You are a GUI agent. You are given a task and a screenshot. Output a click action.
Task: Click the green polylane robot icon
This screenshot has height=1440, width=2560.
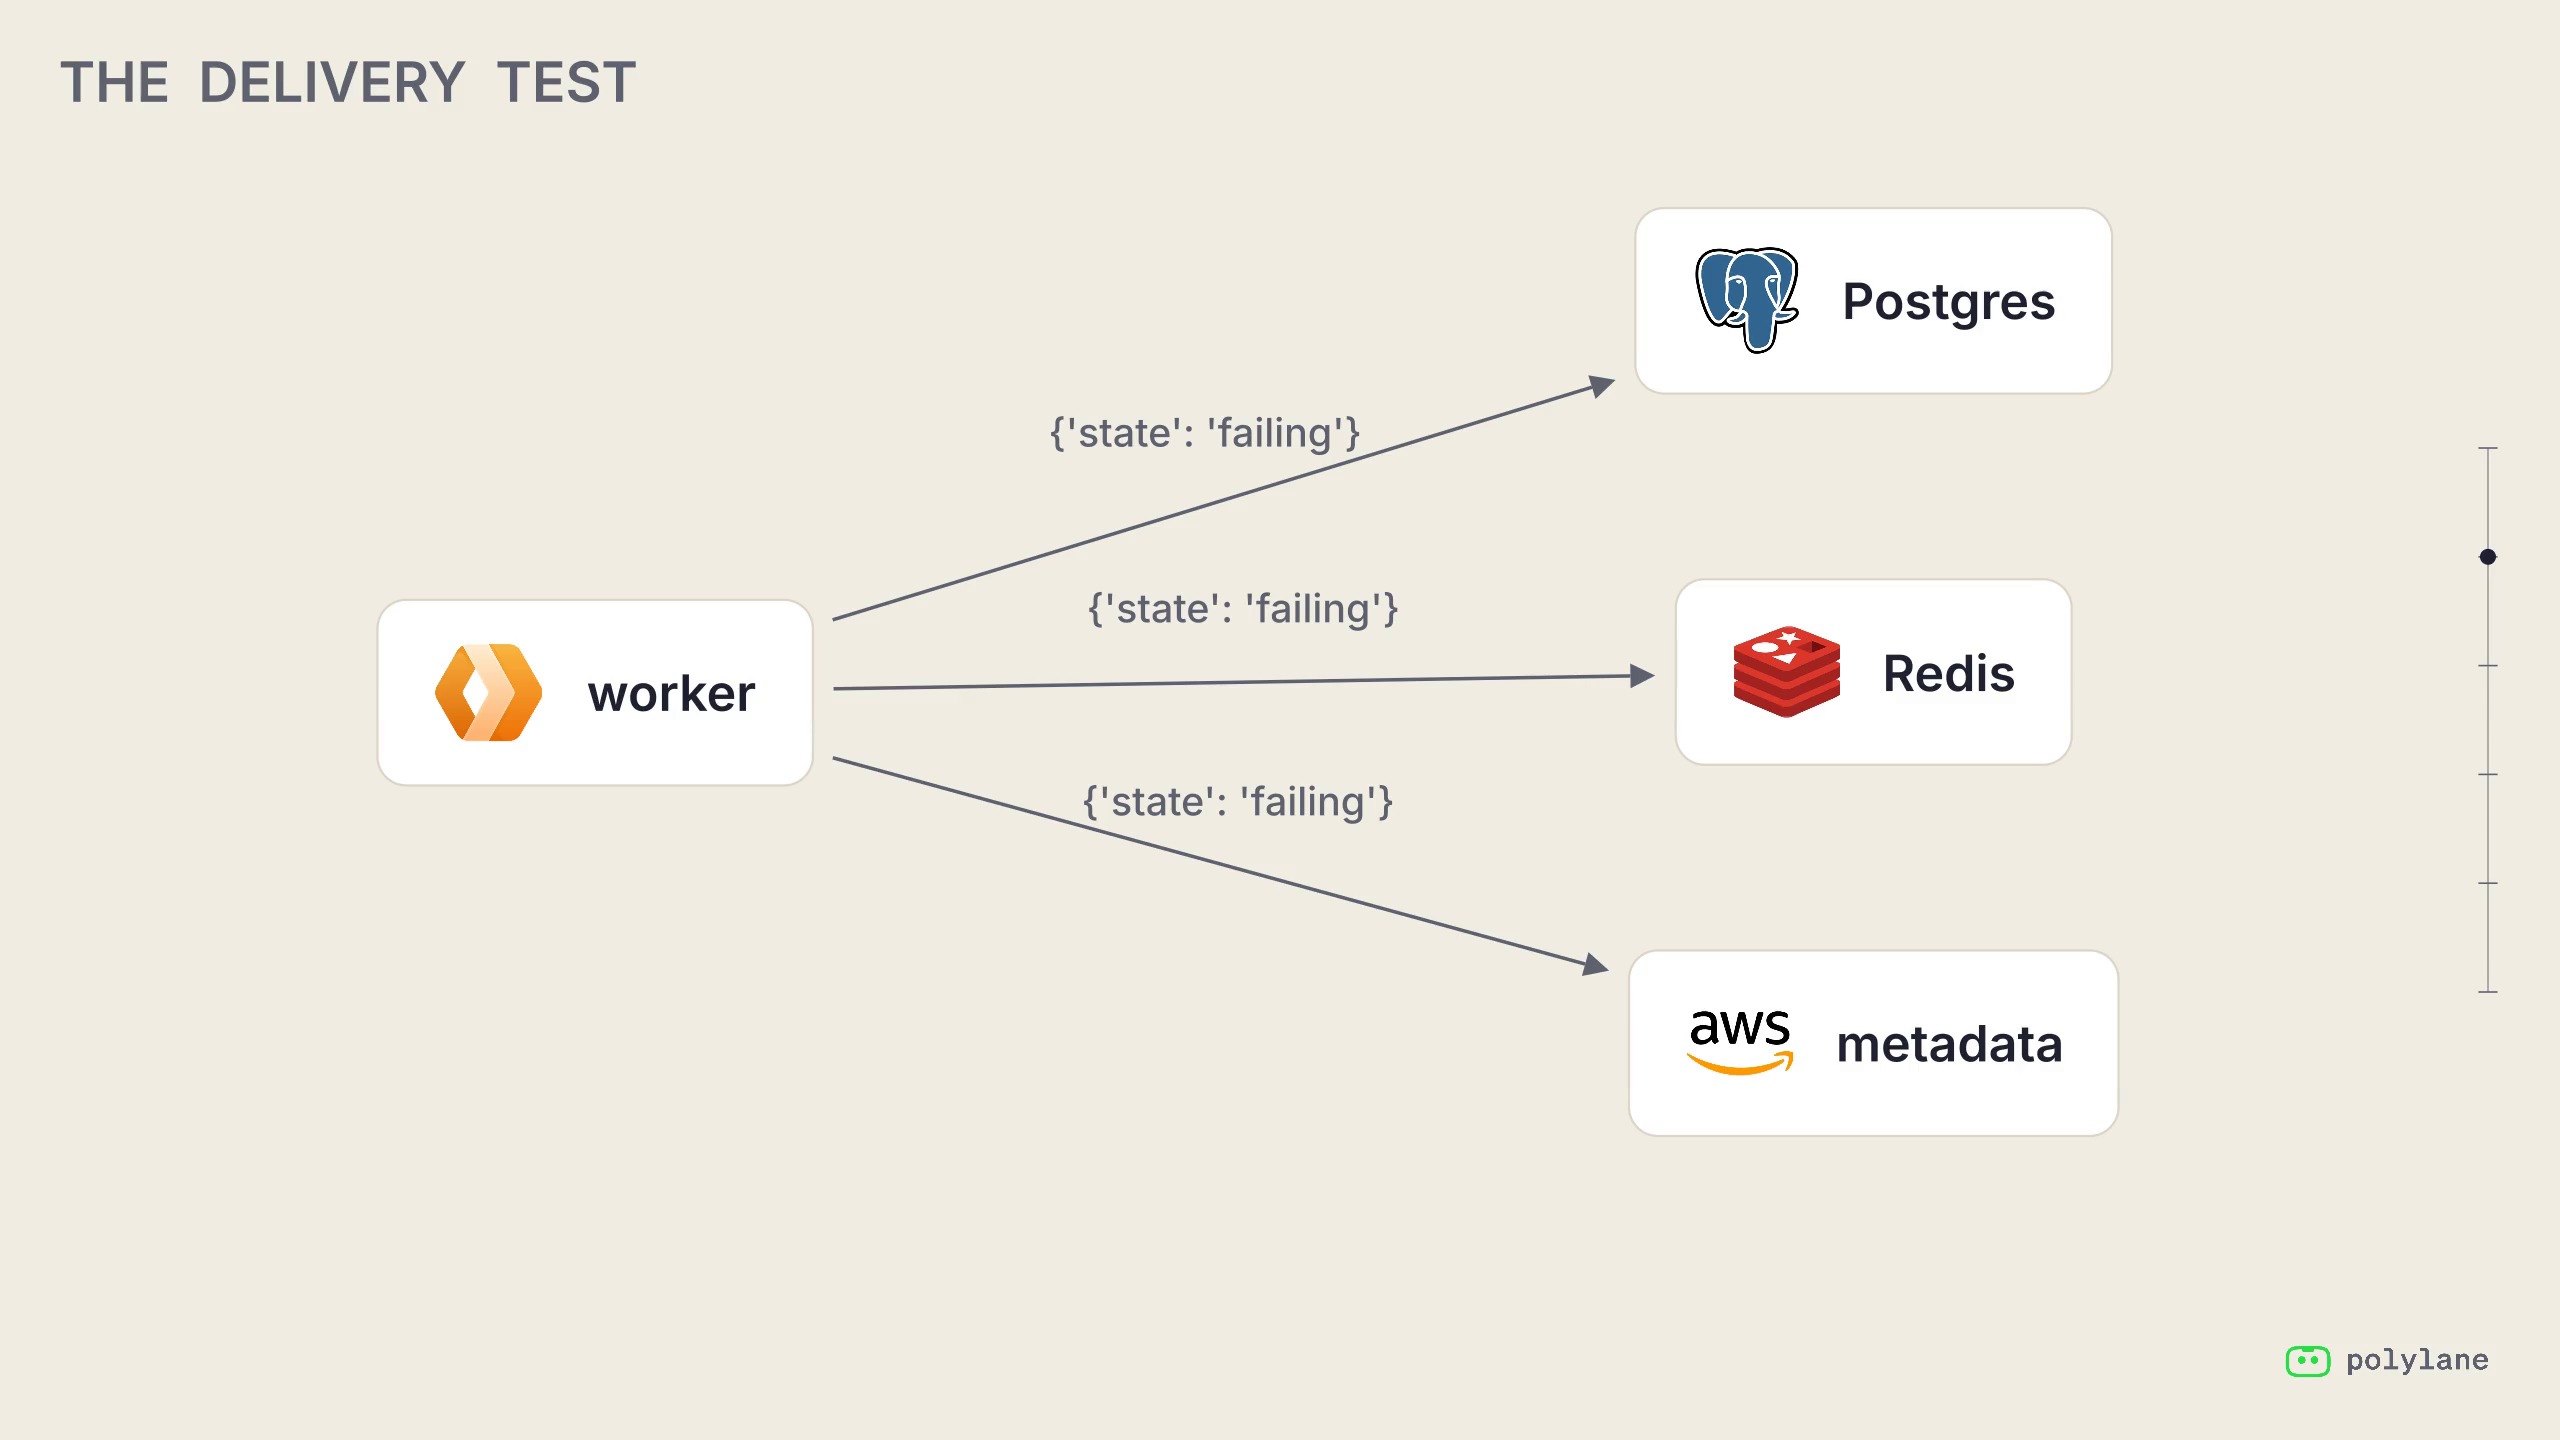pos(2307,1361)
